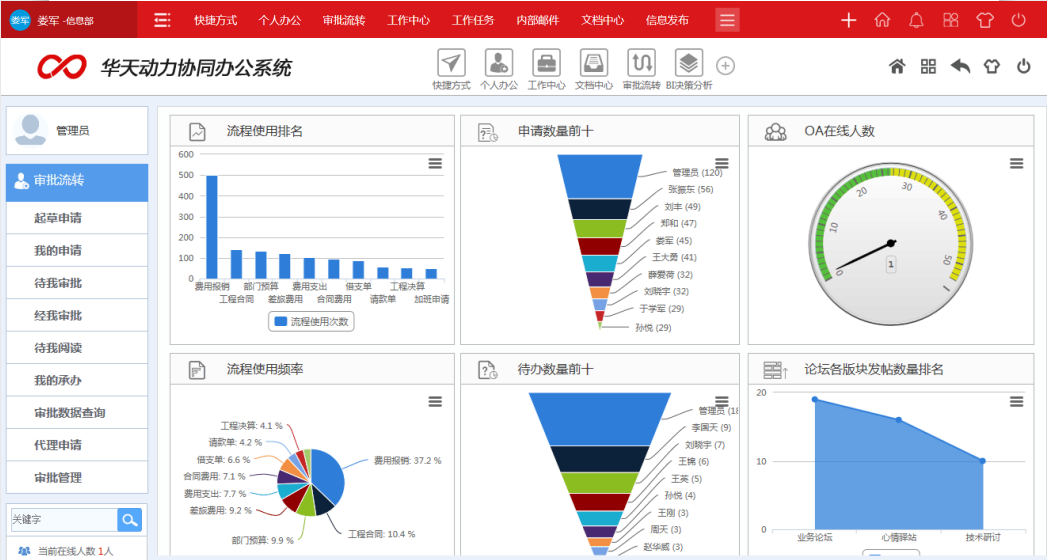The image size is (1047, 560).
Task: Open the 流程使用排名 chart context menu
Action: coord(435,163)
